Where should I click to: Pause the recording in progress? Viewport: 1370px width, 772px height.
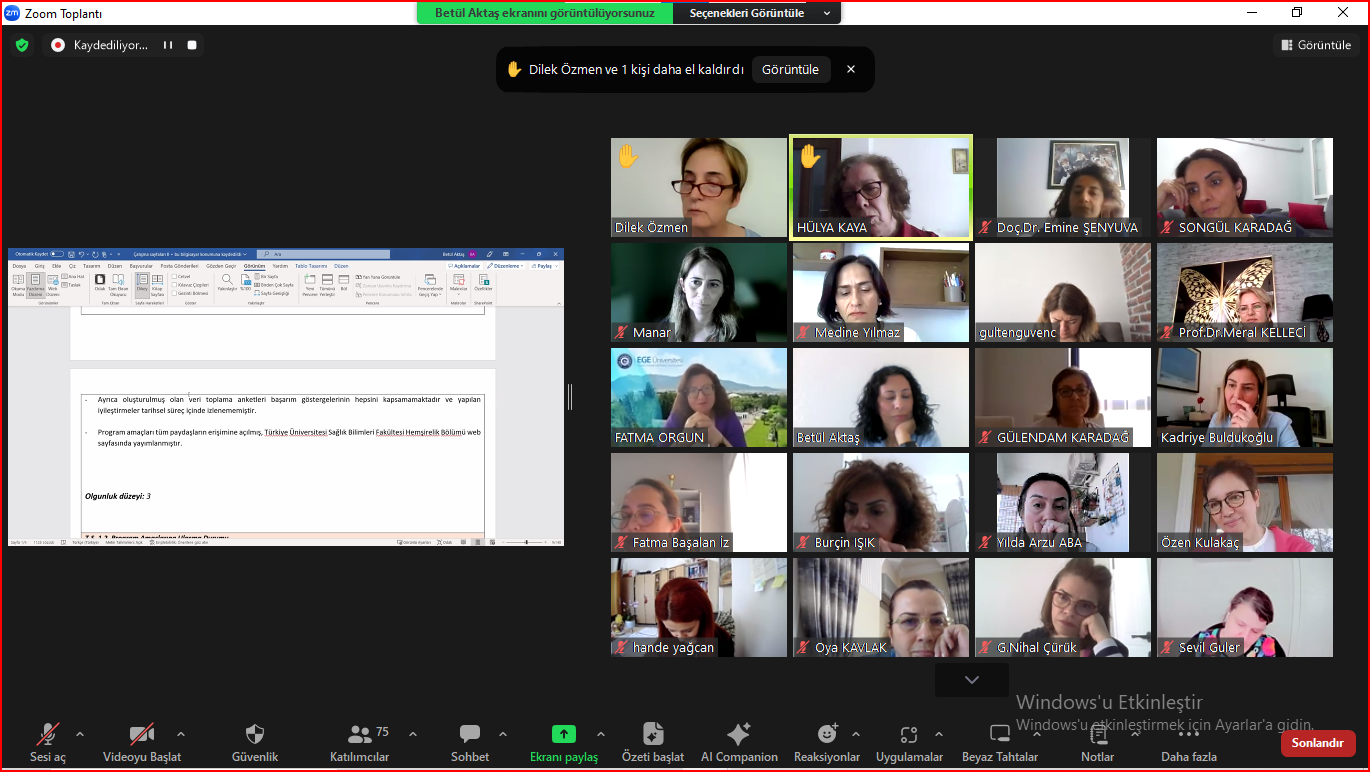[x=168, y=45]
